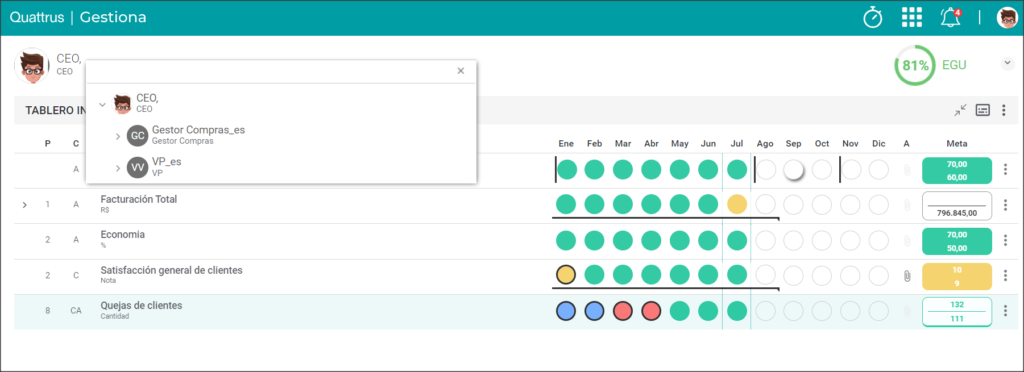Image resolution: width=1024 pixels, height=372 pixels.
Task: Click the Dic month column header
Action: [x=879, y=144]
